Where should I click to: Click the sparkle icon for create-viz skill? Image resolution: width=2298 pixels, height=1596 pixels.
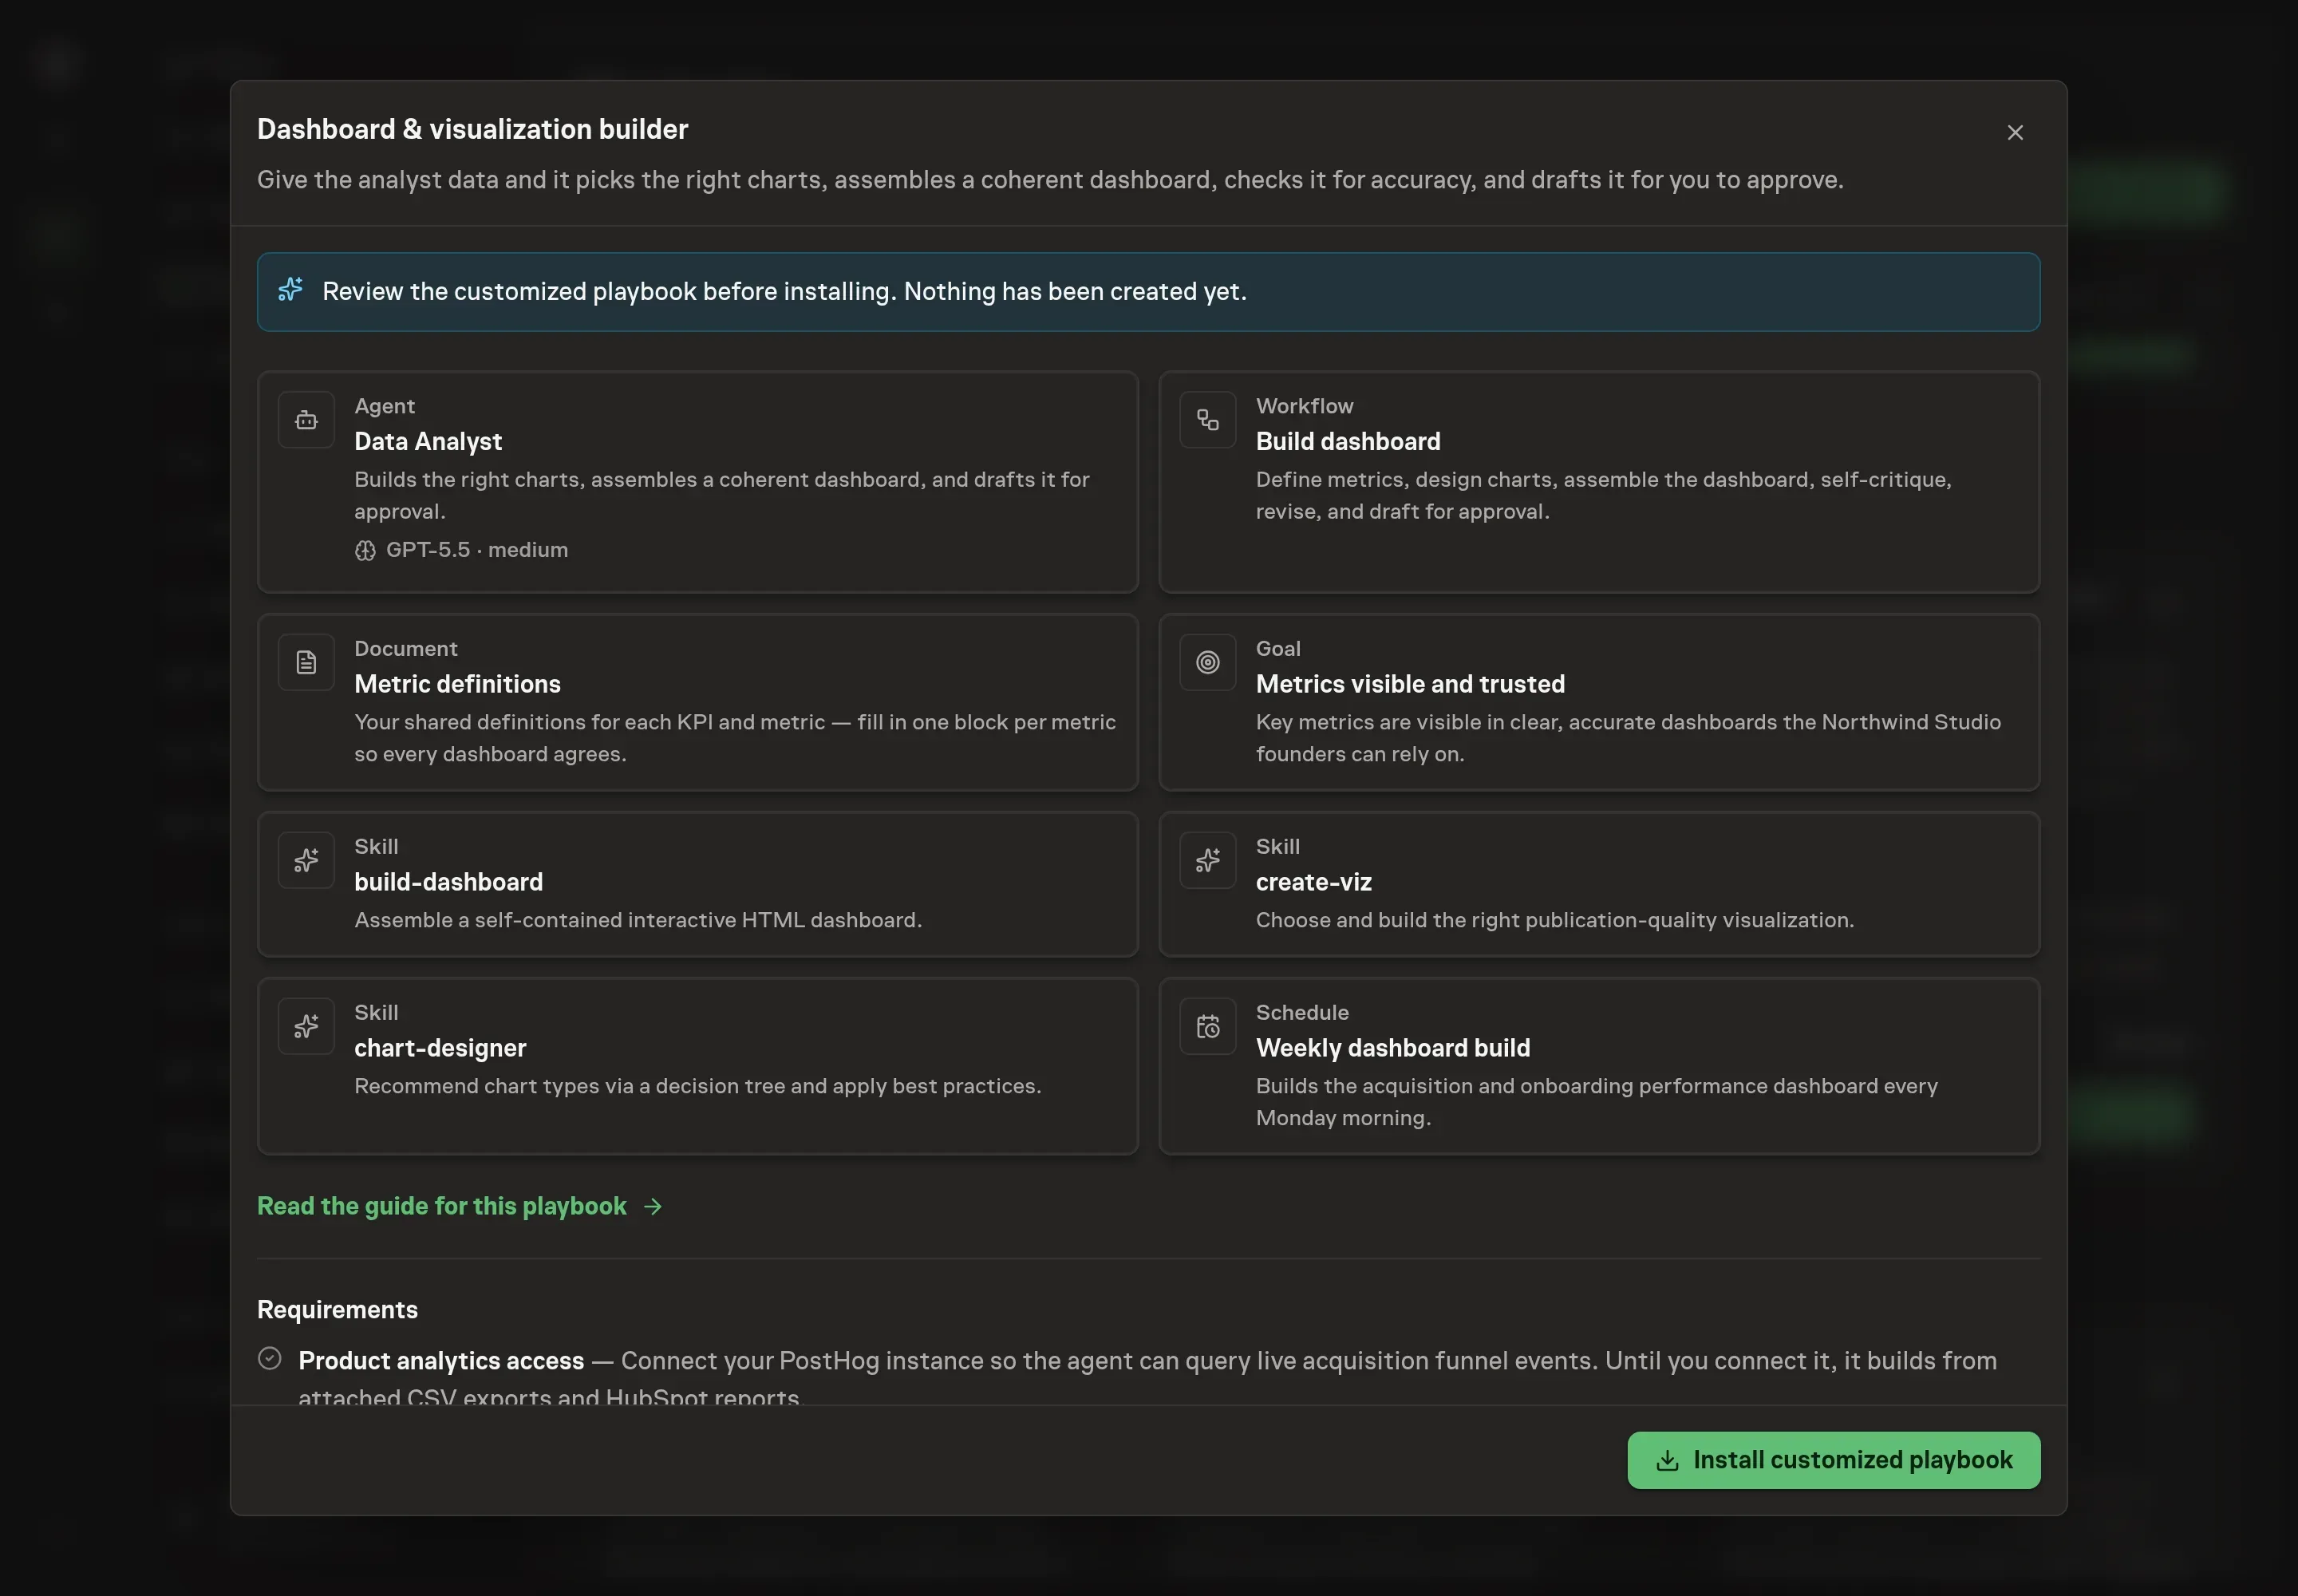coord(1207,860)
